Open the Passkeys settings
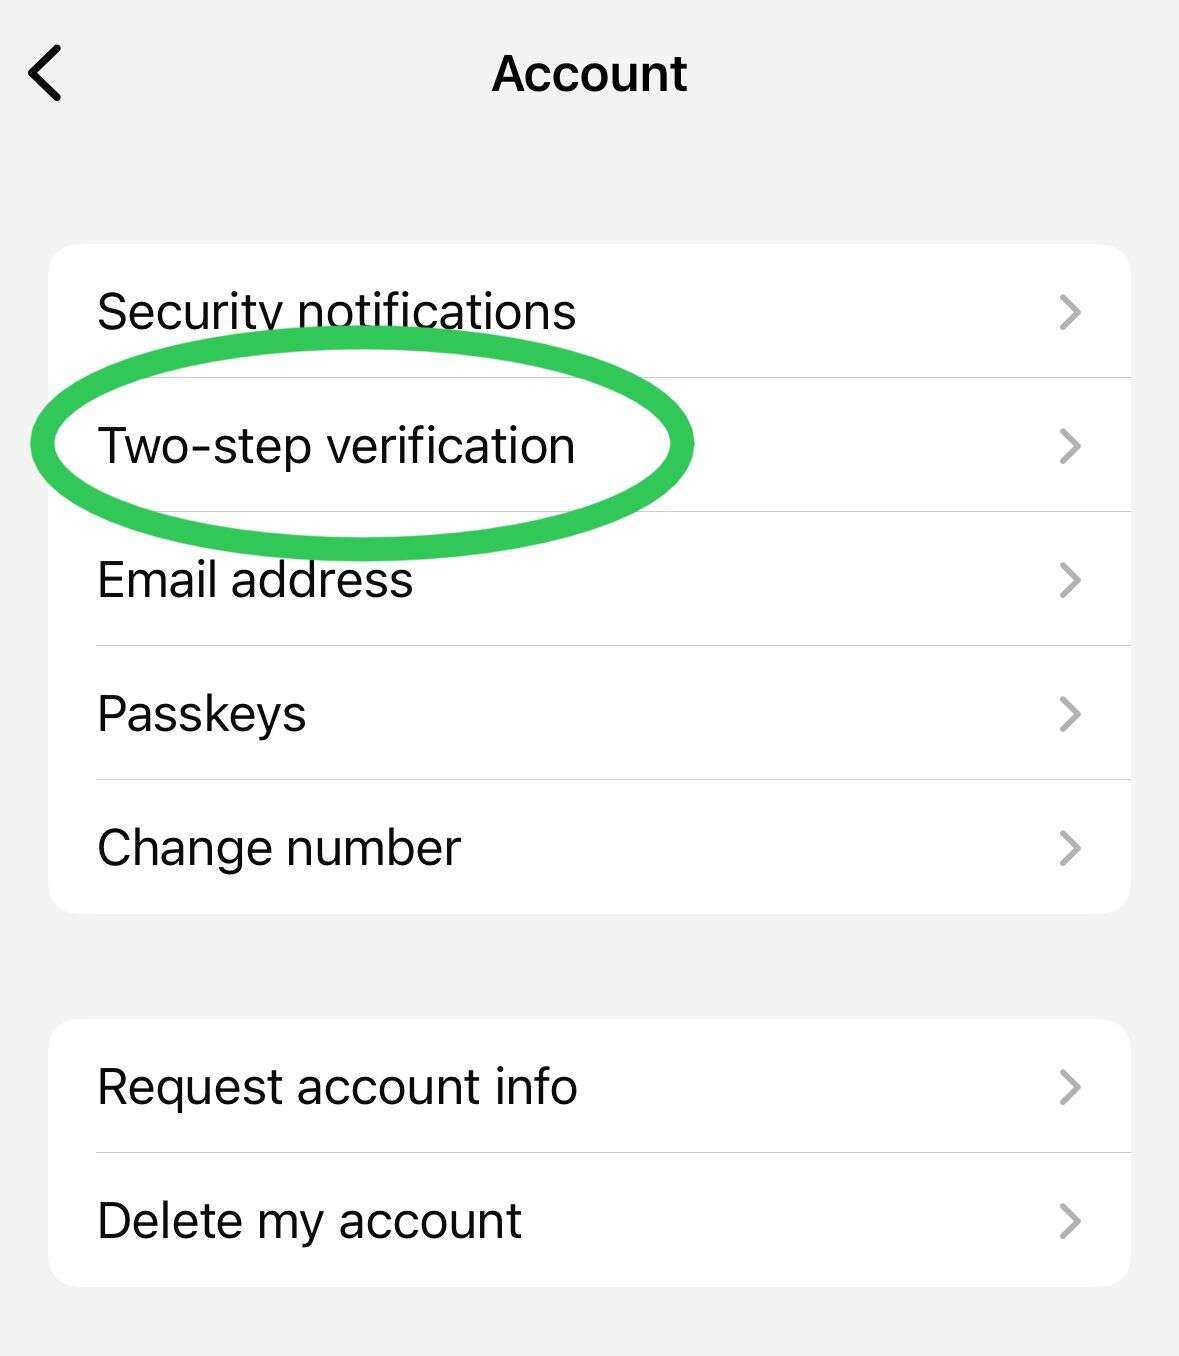This screenshot has width=1179, height=1356. tap(202, 714)
